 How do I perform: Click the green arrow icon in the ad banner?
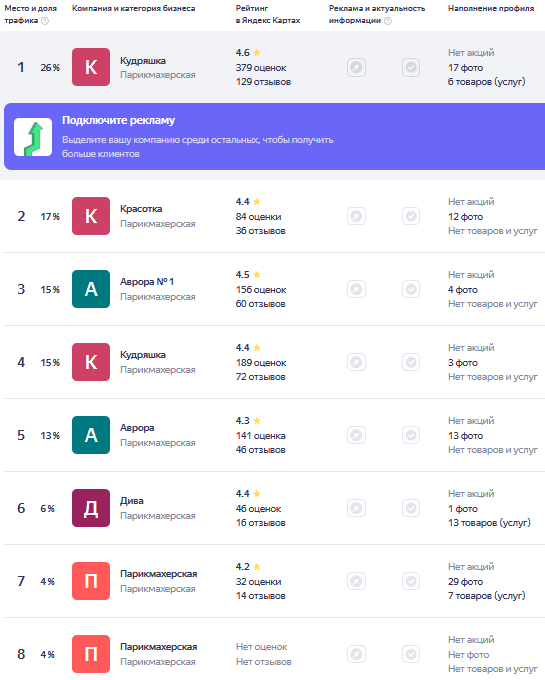point(33,137)
